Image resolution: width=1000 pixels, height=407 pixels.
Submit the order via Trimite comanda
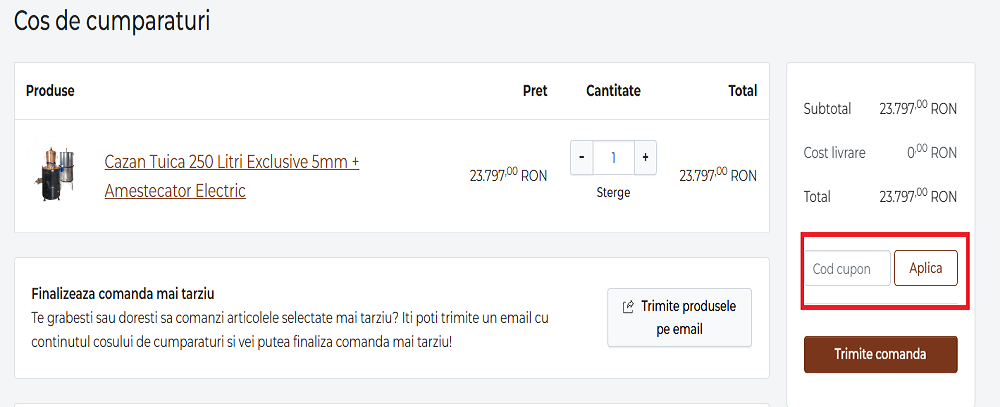coord(880,354)
